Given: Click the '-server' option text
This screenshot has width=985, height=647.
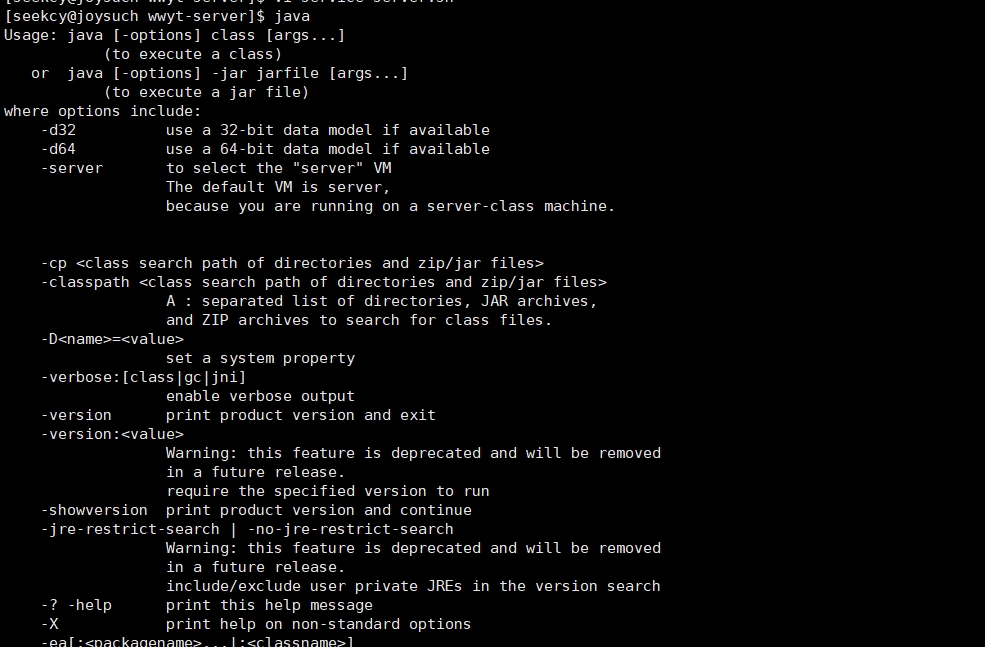Looking at the screenshot, I should (72, 168).
